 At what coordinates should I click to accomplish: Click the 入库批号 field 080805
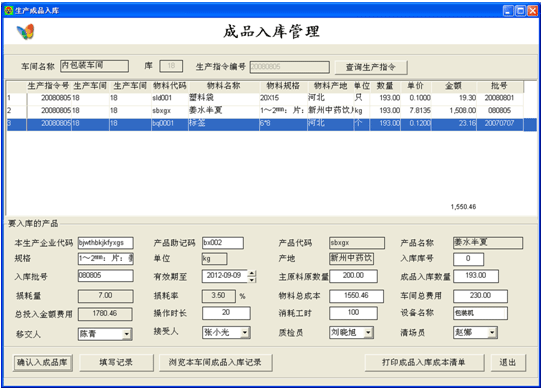pos(105,276)
